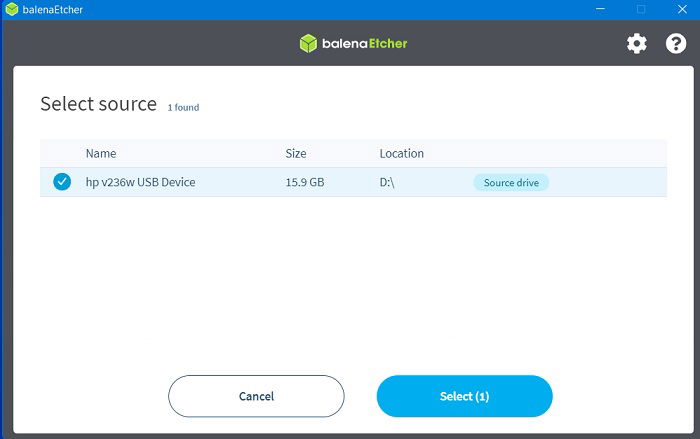The image size is (700, 439).
Task: Select the hp v236w USB Device name
Action: pyautogui.click(x=141, y=182)
